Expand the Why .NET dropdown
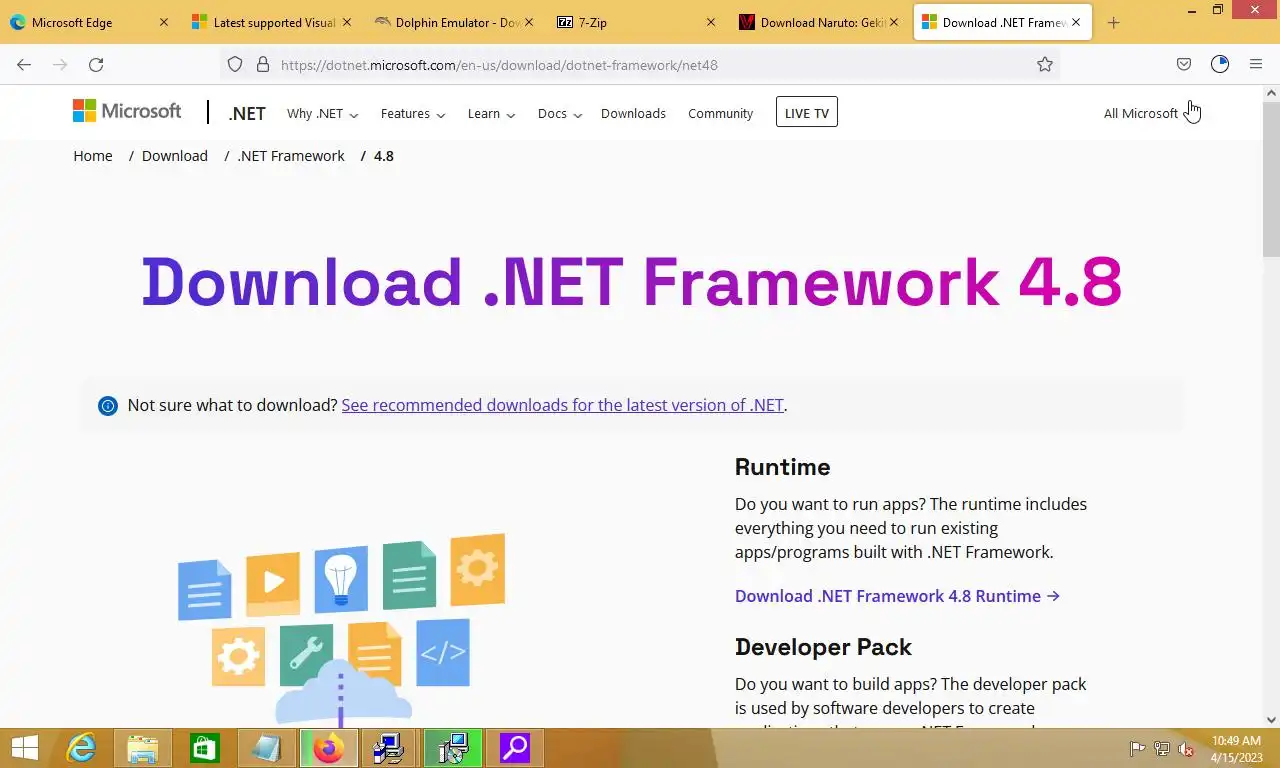This screenshot has height=768, width=1280. coord(322,114)
